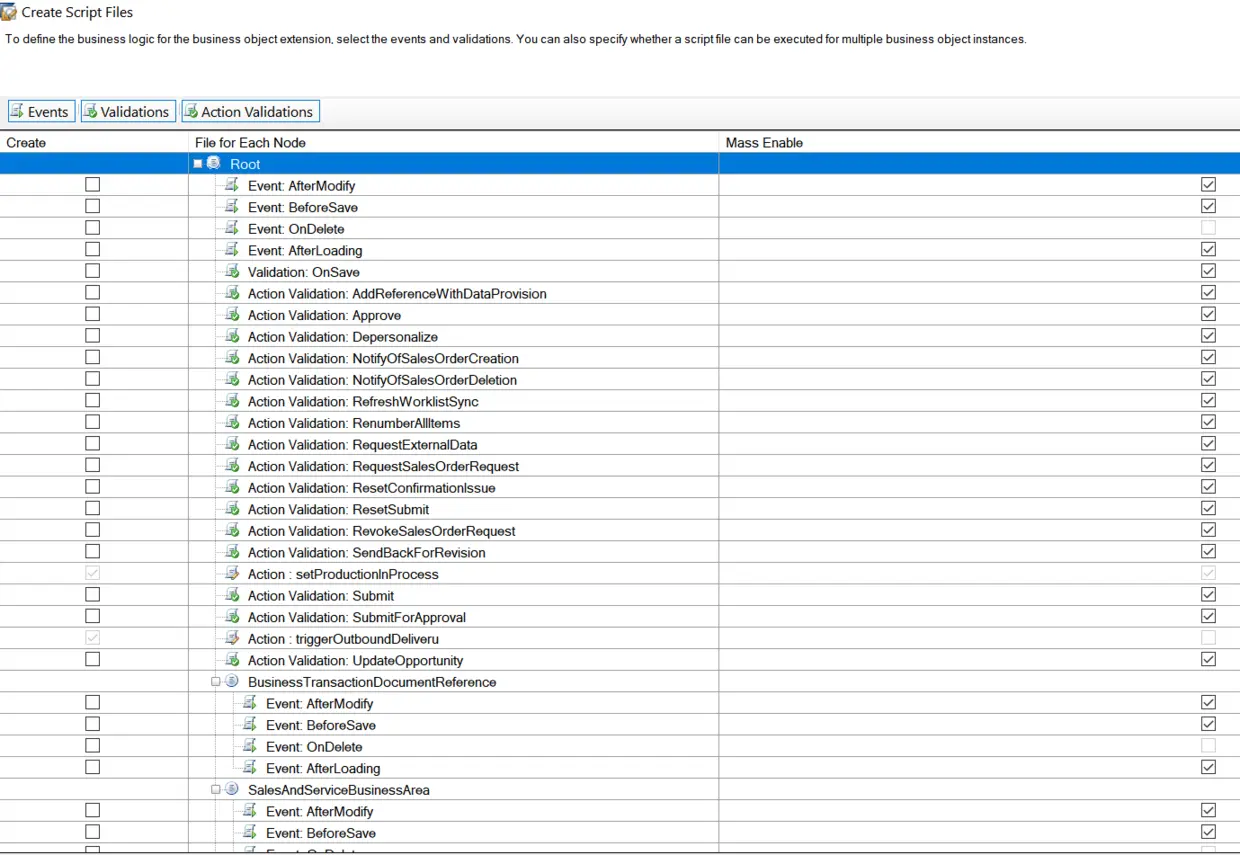Uncheck Mass Enable for BusinessTransactionDocumentReference Event: BeforeSave
The width and height of the screenshot is (1240, 855).
tap(1208, 724)
